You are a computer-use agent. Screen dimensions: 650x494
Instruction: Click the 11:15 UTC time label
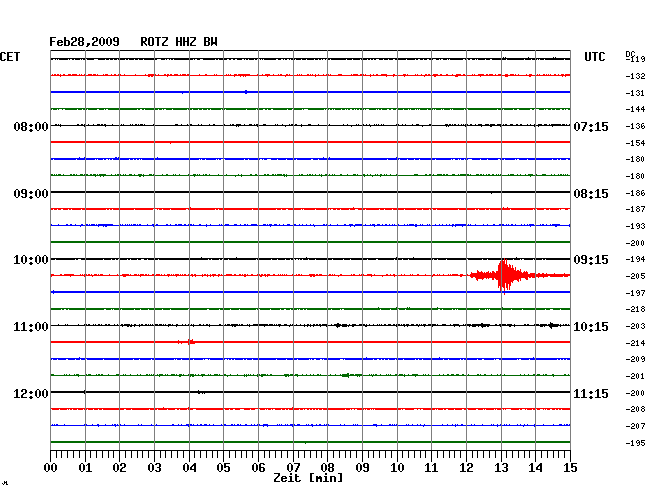click(591, 393)
